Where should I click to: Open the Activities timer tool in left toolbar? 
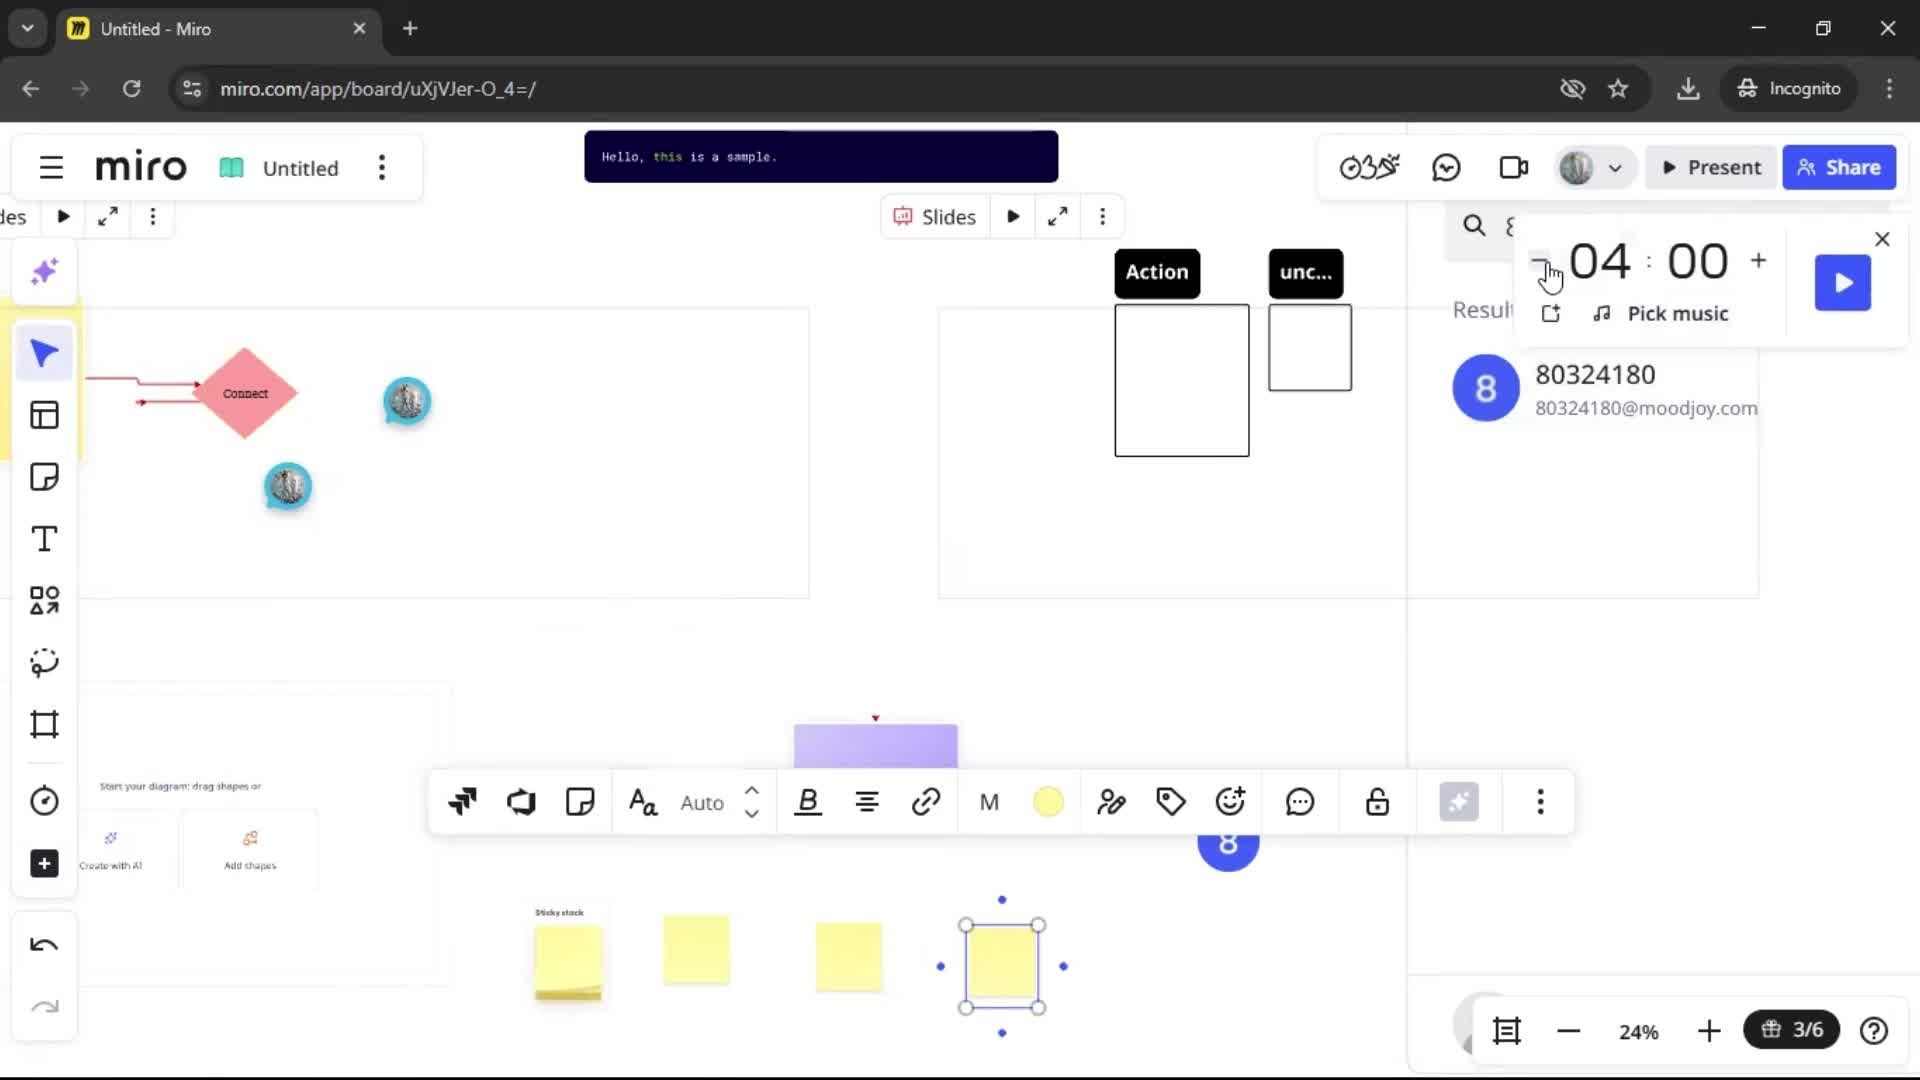pos(44,801)
